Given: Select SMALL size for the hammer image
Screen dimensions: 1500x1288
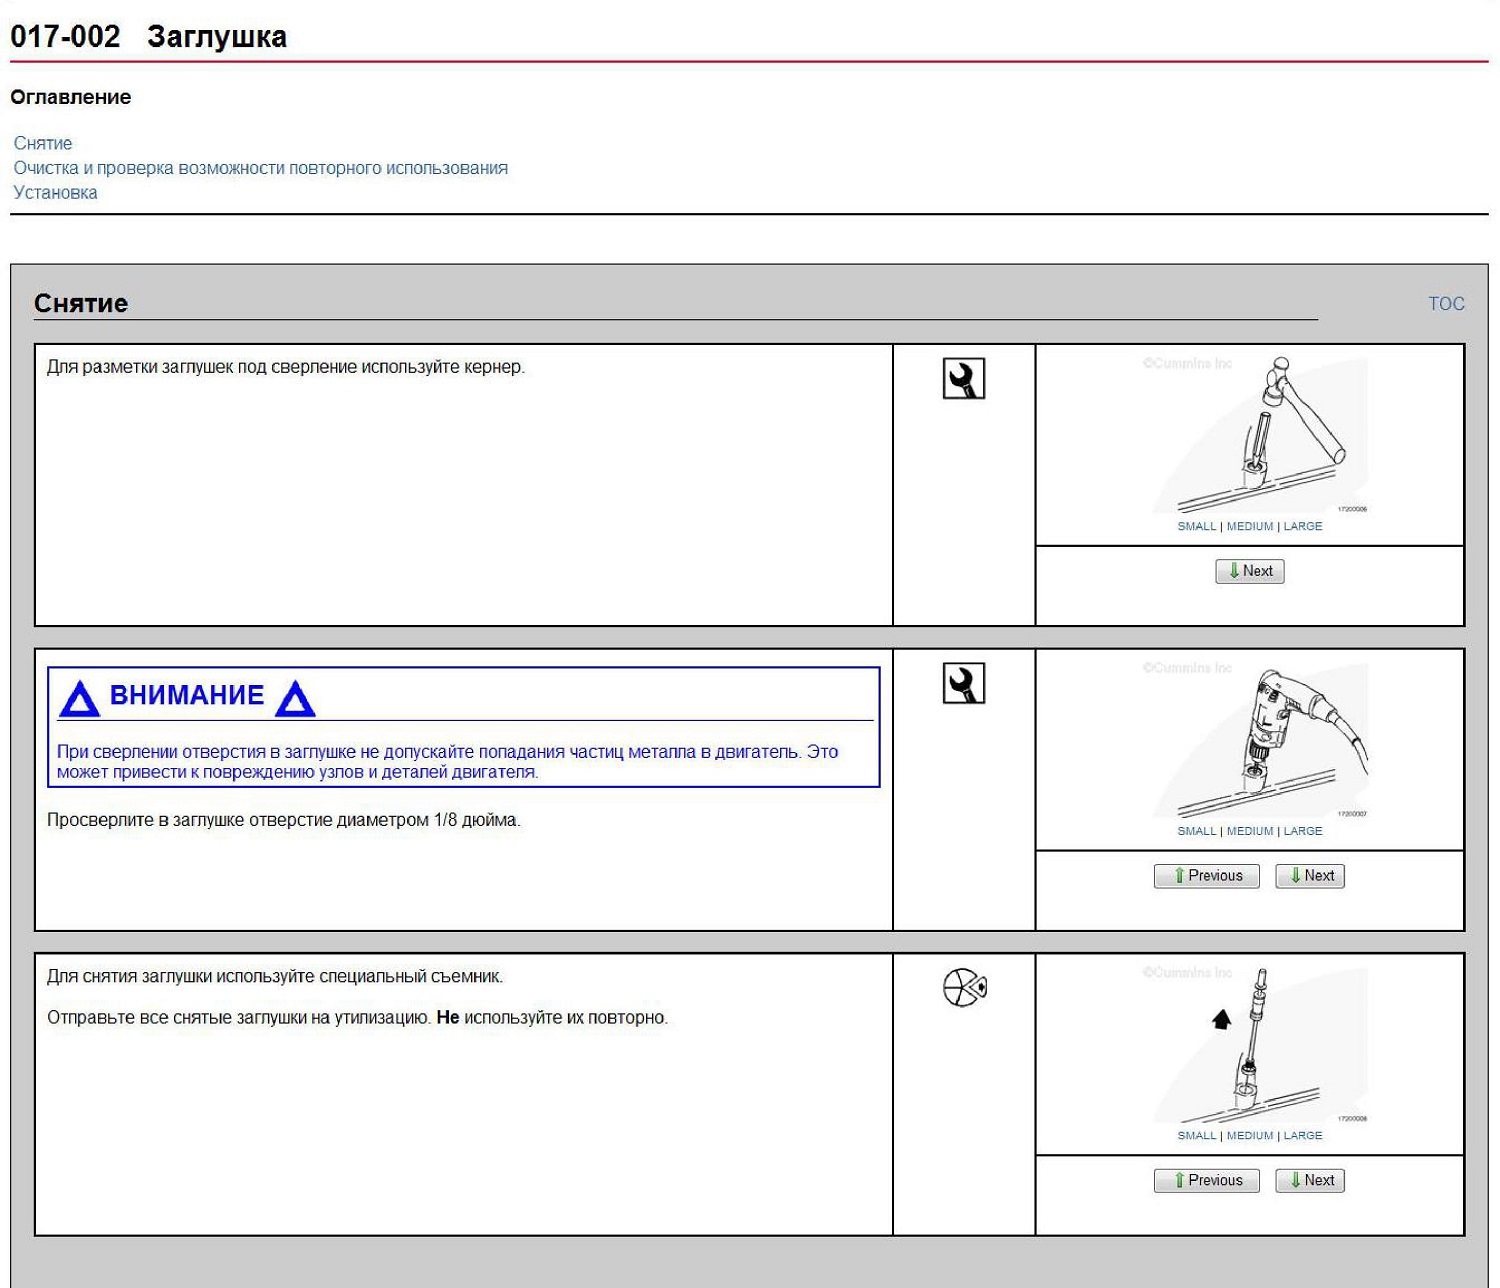Looking at the screenshot, I should click(x=1196, y=526).
